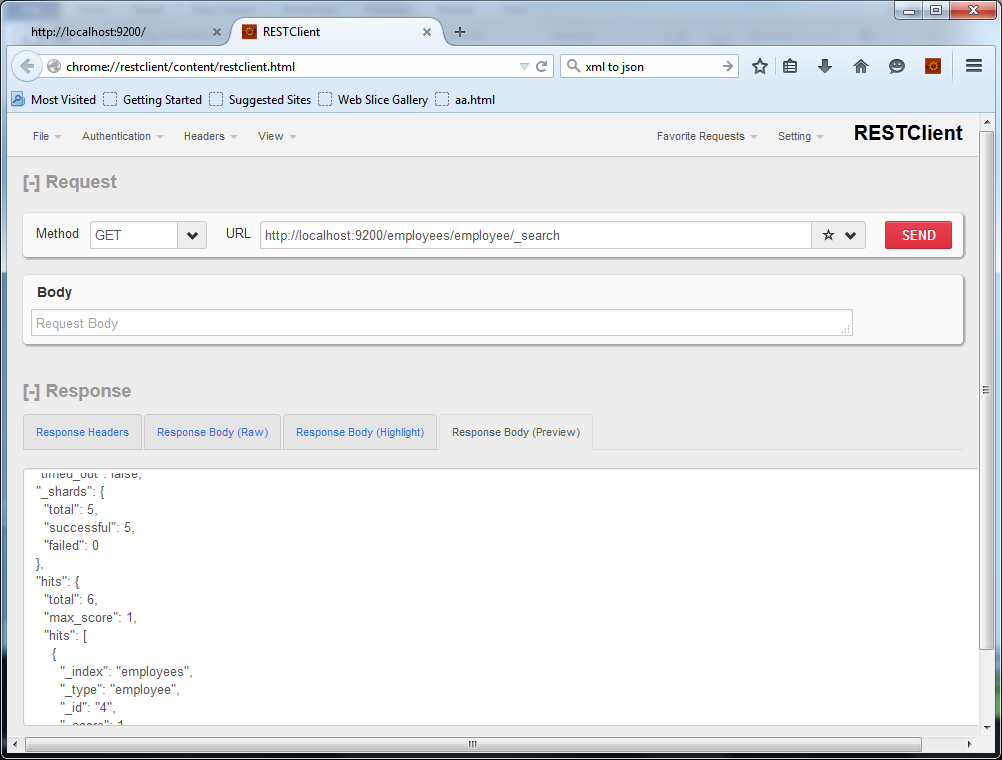Screen dimensions: 1002x760
Task: Click the Request Body text area
Action: 442,323
